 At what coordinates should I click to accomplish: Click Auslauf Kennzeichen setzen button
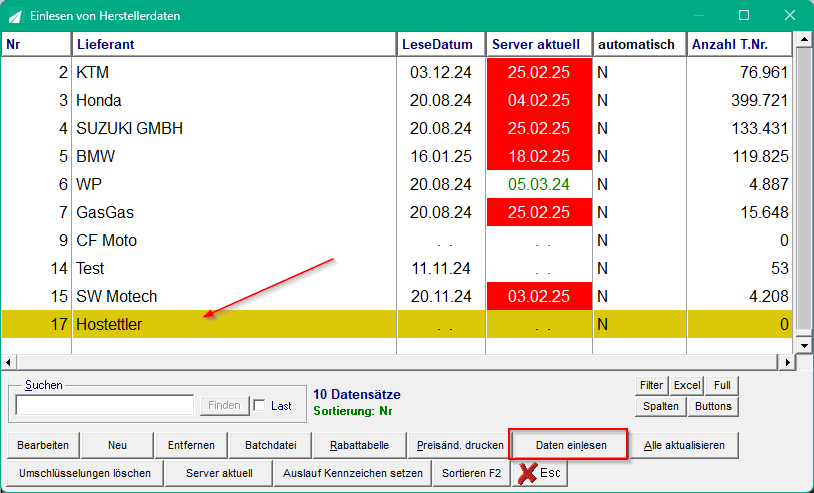point(352,473)
